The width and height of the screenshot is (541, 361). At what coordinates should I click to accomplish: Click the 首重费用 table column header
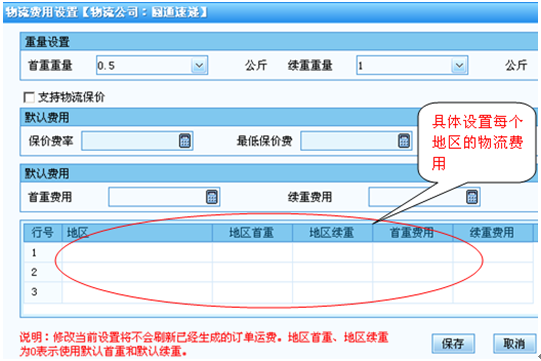[x=413, y=233]
